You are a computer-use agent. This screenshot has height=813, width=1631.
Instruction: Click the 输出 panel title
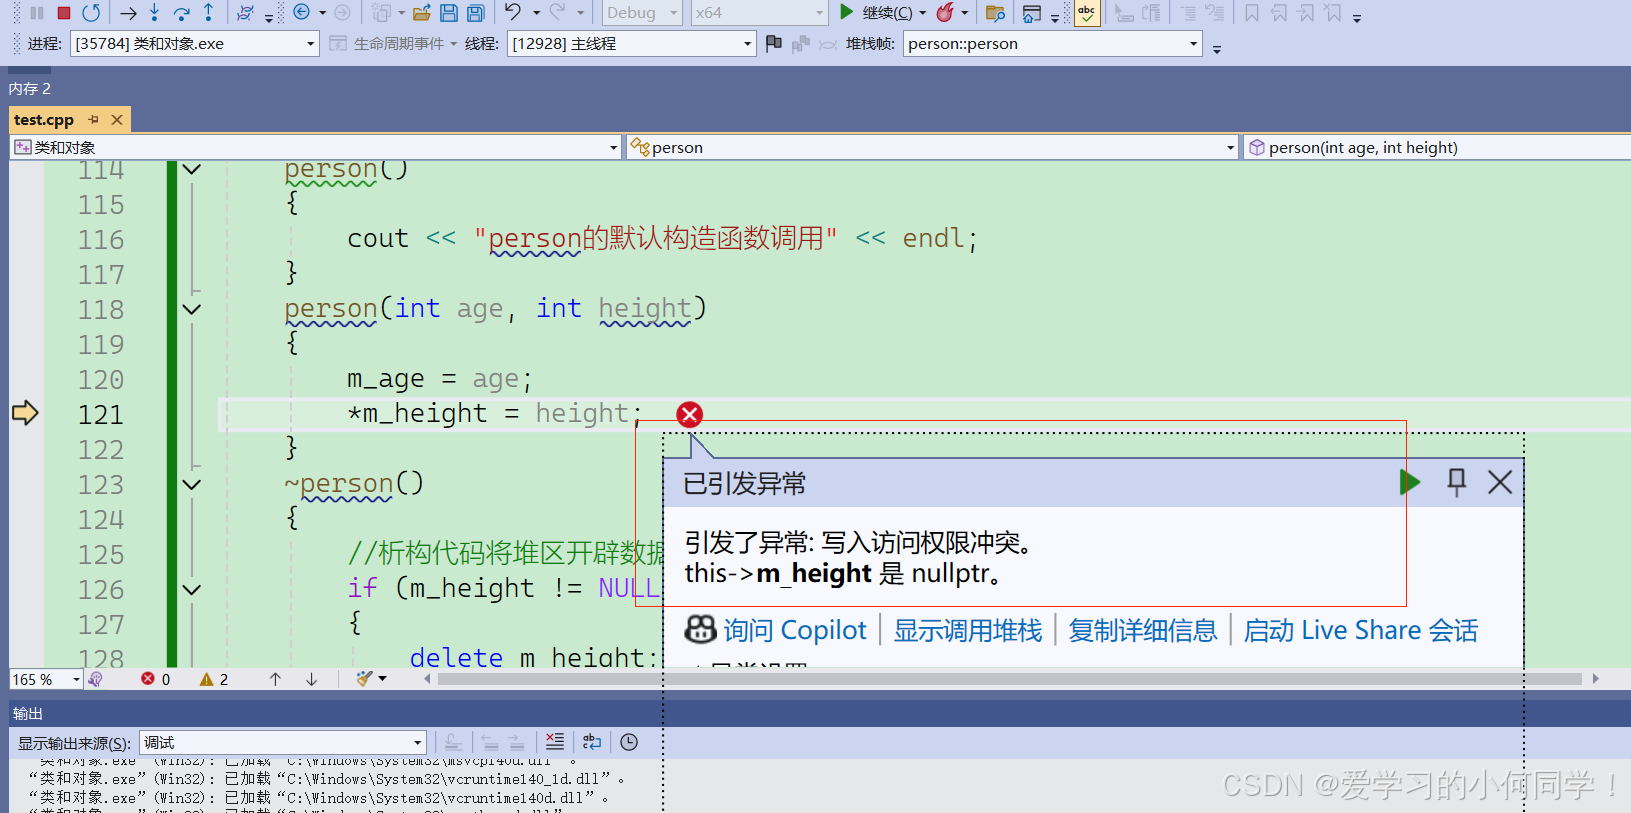click(28, 714)
